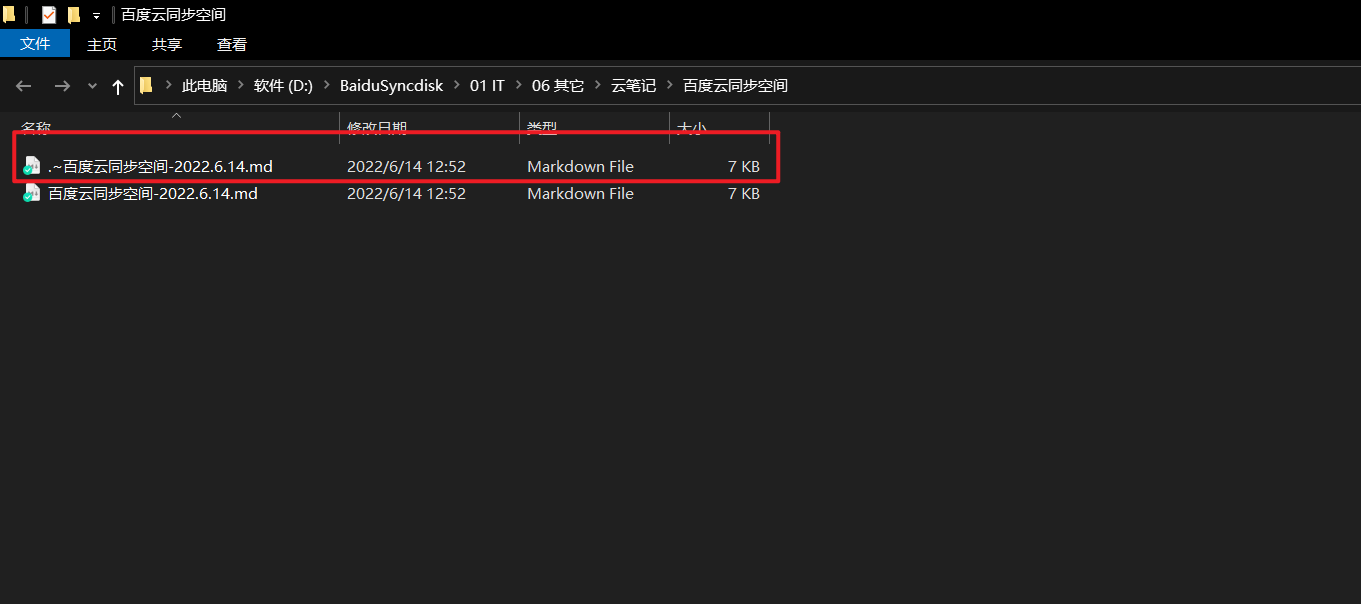Expand chevron after 此电脑 in address bar

[241, 86]
